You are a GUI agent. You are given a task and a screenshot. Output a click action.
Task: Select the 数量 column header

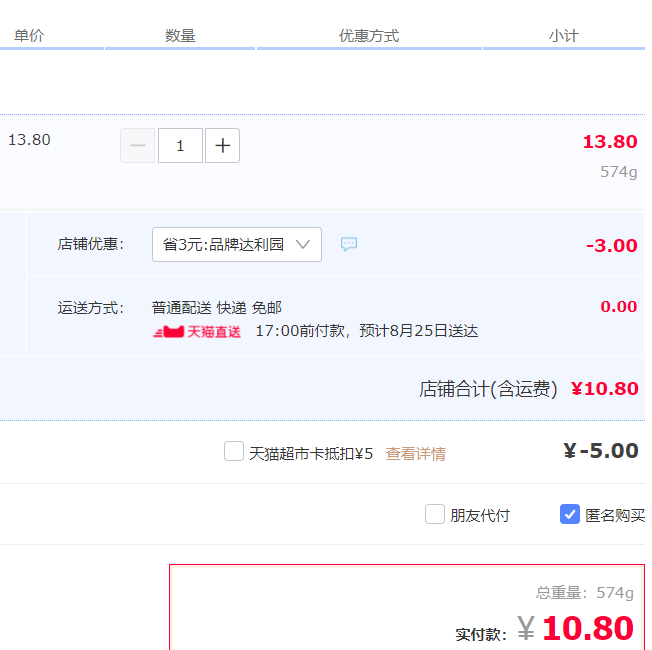pyautogui.click(x=180, y=36)
